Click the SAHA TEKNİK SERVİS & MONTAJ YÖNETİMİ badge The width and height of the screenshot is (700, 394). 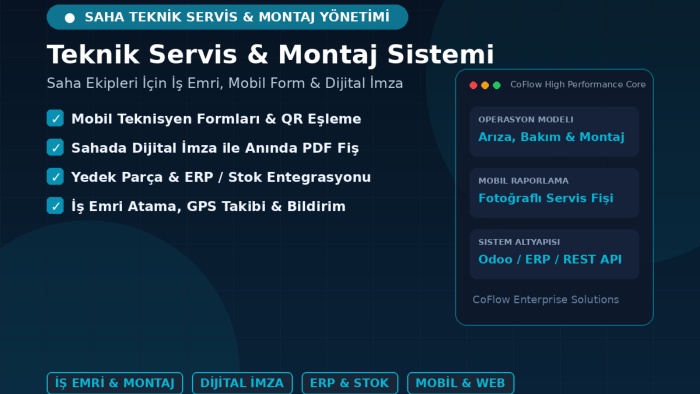pos(227,17)
